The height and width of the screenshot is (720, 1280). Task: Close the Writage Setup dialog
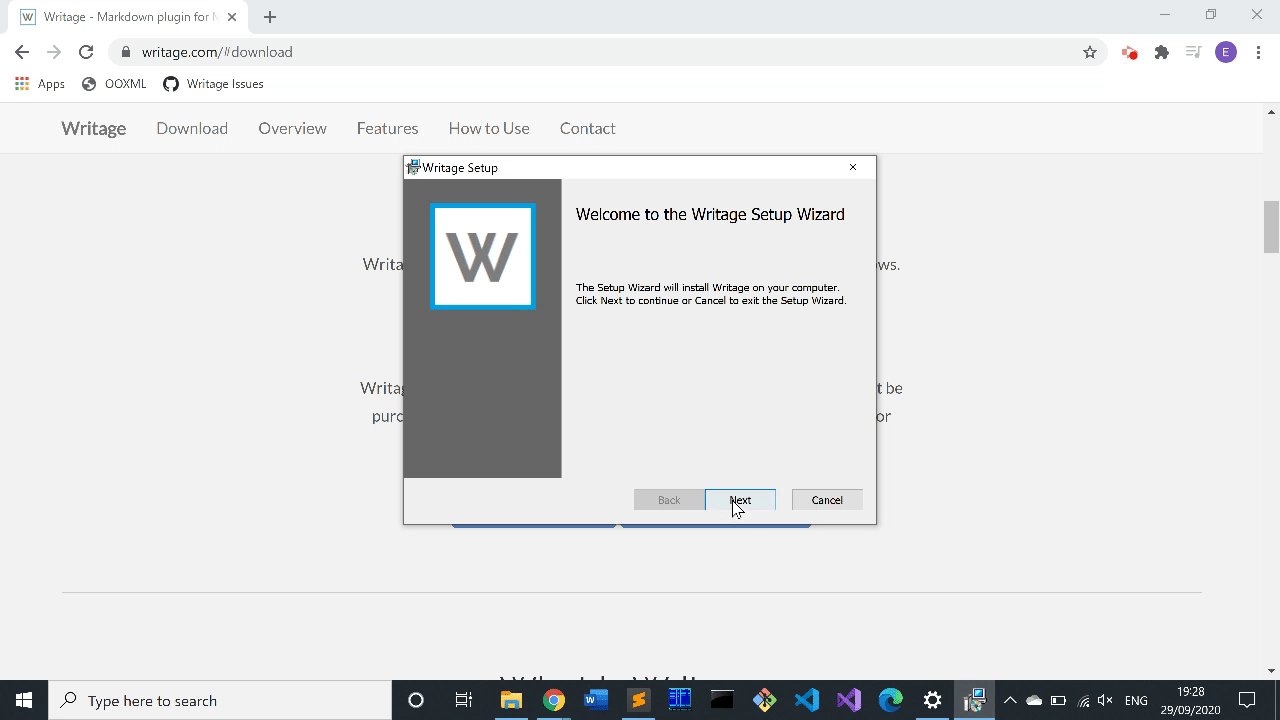pos(853,167)
